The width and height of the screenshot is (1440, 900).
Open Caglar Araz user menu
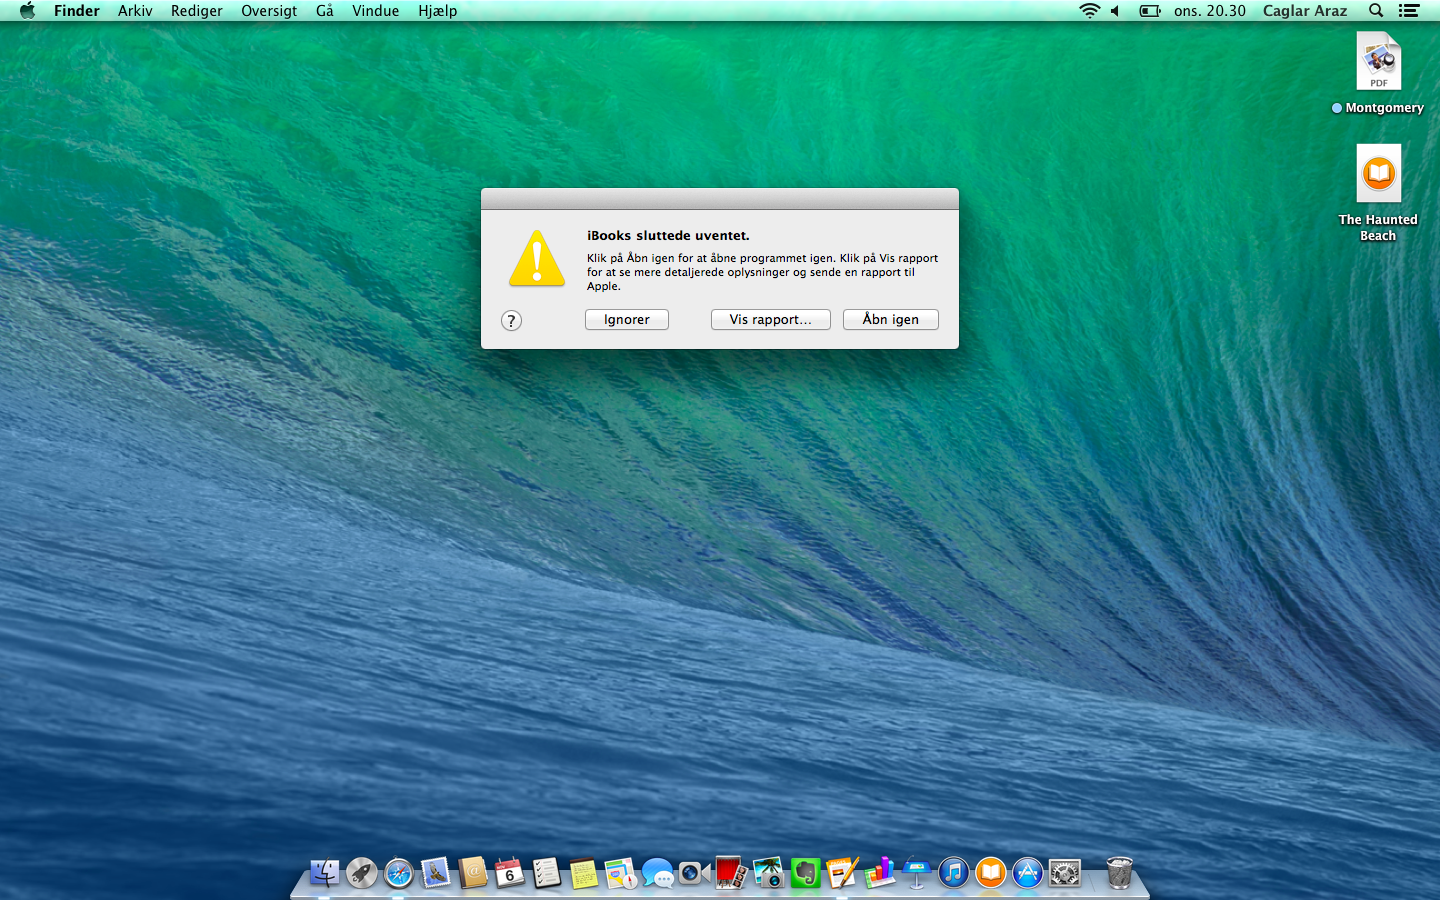click(x=1305, y=11)
